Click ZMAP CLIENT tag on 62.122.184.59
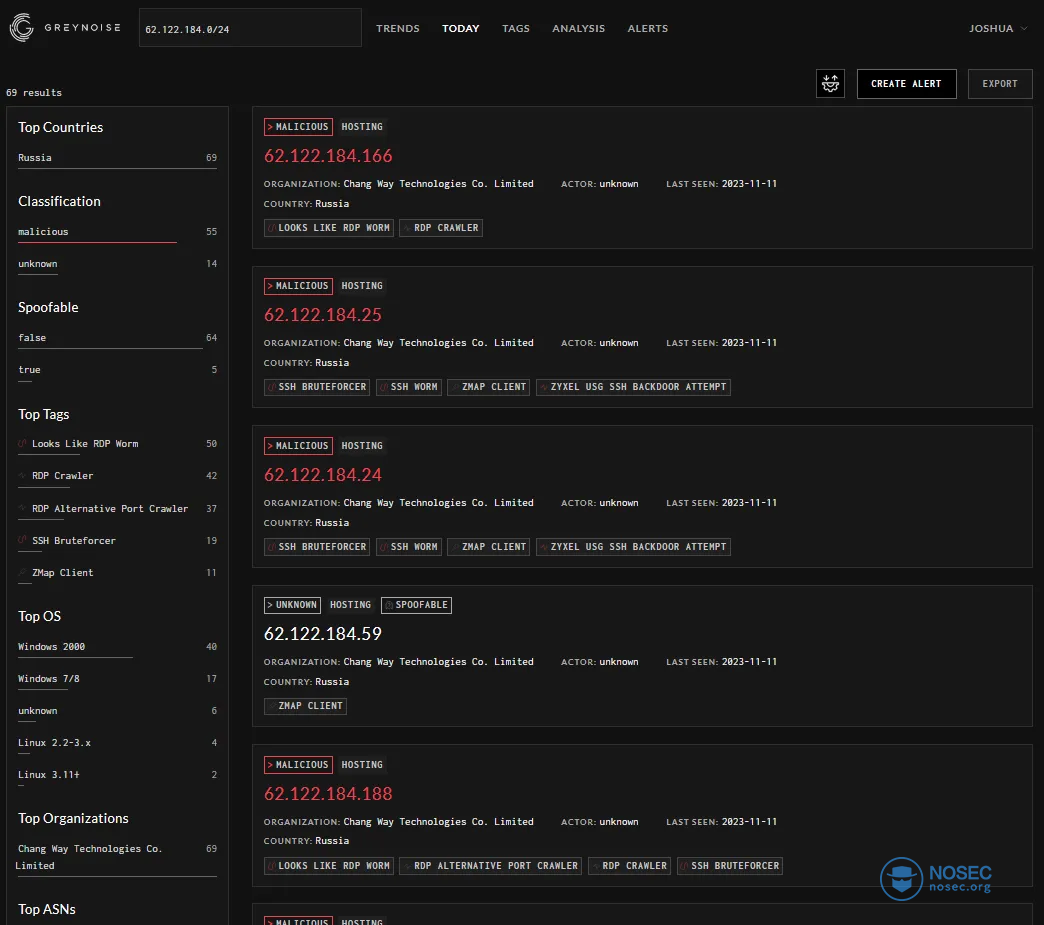The image size is (1044, 925). (x=305, y=706)
